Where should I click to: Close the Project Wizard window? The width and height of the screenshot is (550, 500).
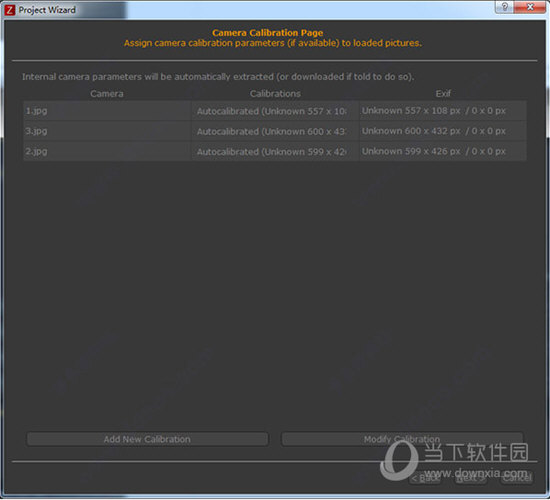tap(530, 7)
